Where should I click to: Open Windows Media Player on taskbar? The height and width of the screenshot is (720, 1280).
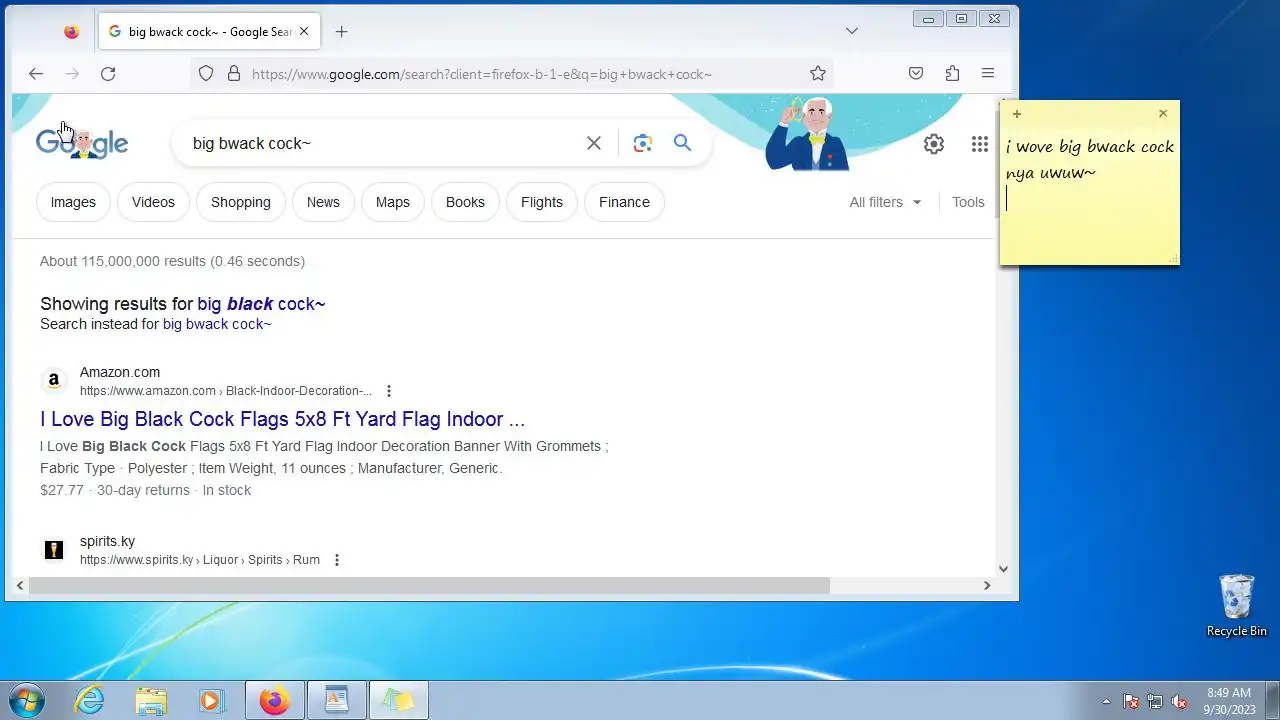tap(211, 700)
